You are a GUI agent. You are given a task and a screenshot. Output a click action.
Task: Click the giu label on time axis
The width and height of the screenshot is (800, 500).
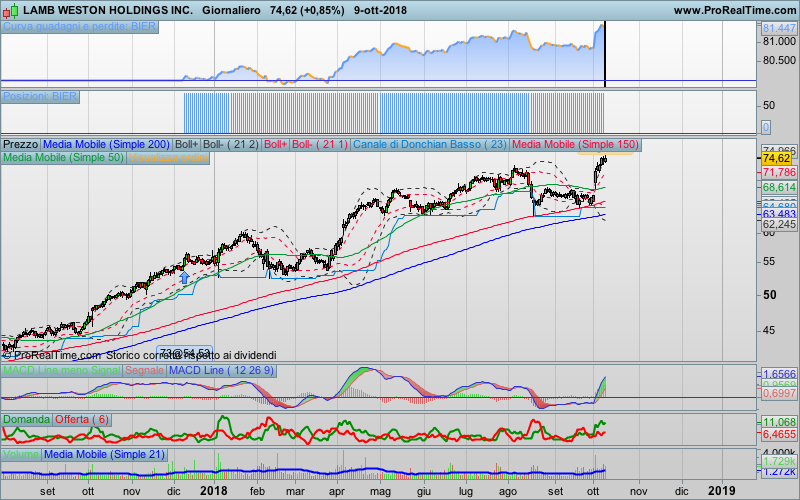pyautogui.click(x=423, y=492)
